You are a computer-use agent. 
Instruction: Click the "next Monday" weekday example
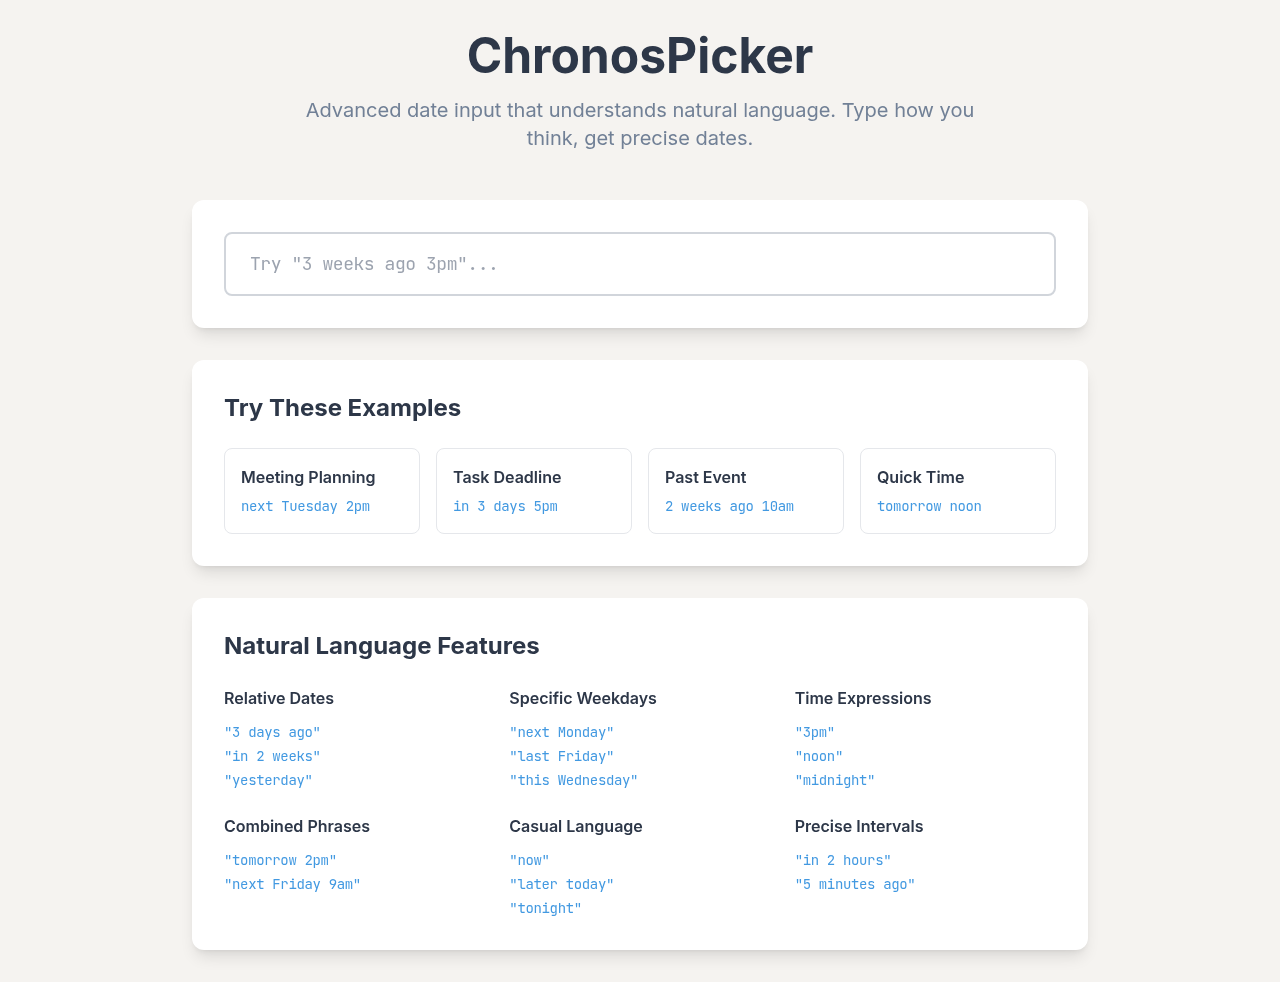[561, 732]
